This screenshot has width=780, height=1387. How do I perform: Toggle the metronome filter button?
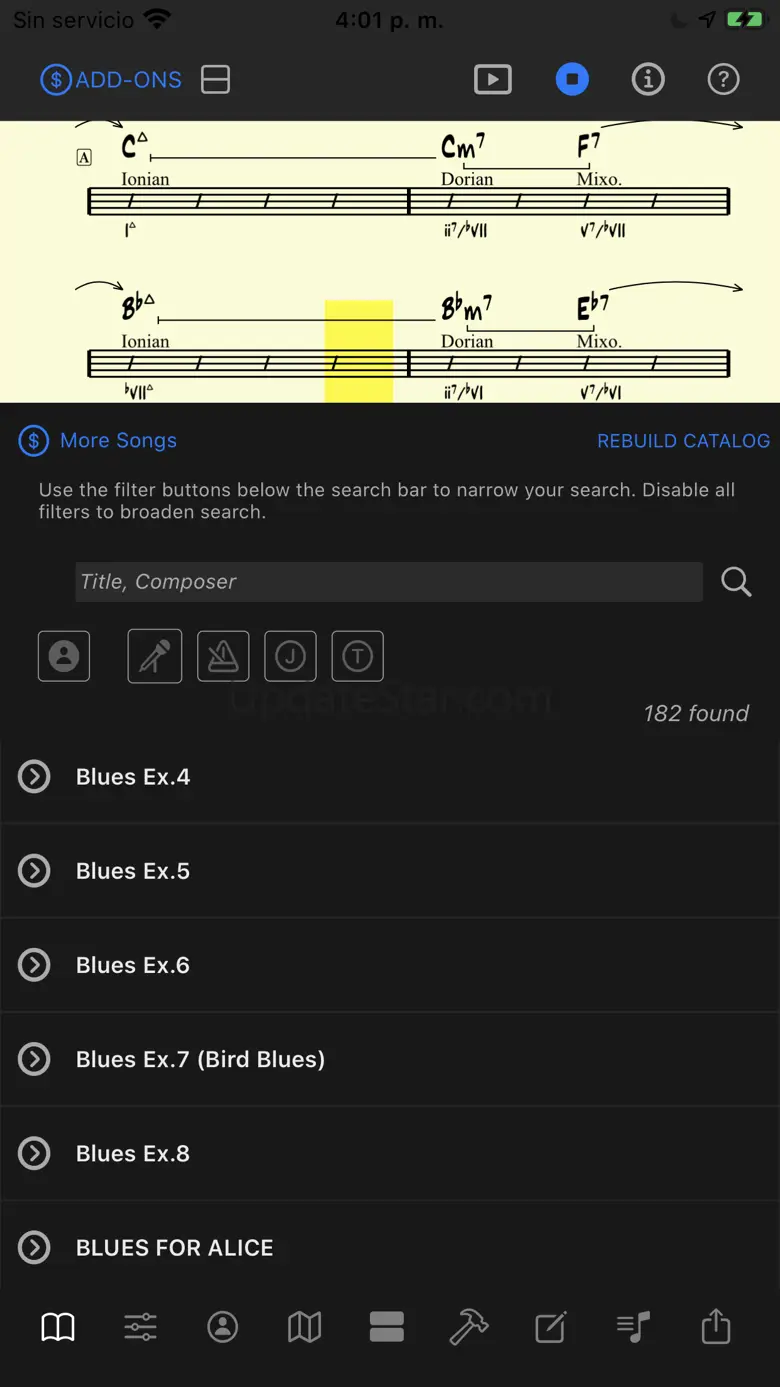click(223, 656)
